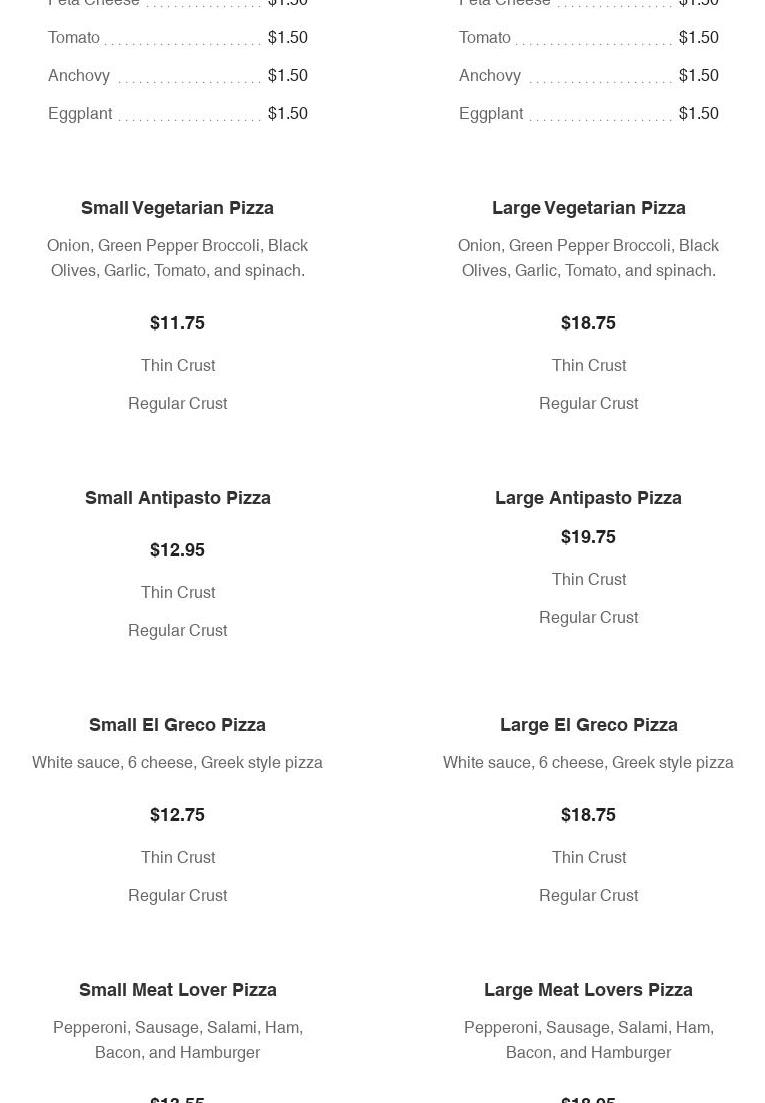The height and width of the screenshot is (1103, 765).
Task: Pick Regular Crust under Large El Greco Pizza
Action: coord(589,896)
